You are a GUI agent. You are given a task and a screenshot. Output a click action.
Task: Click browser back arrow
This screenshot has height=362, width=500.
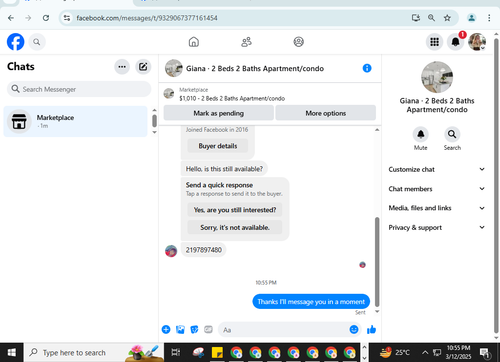(11, 18)
